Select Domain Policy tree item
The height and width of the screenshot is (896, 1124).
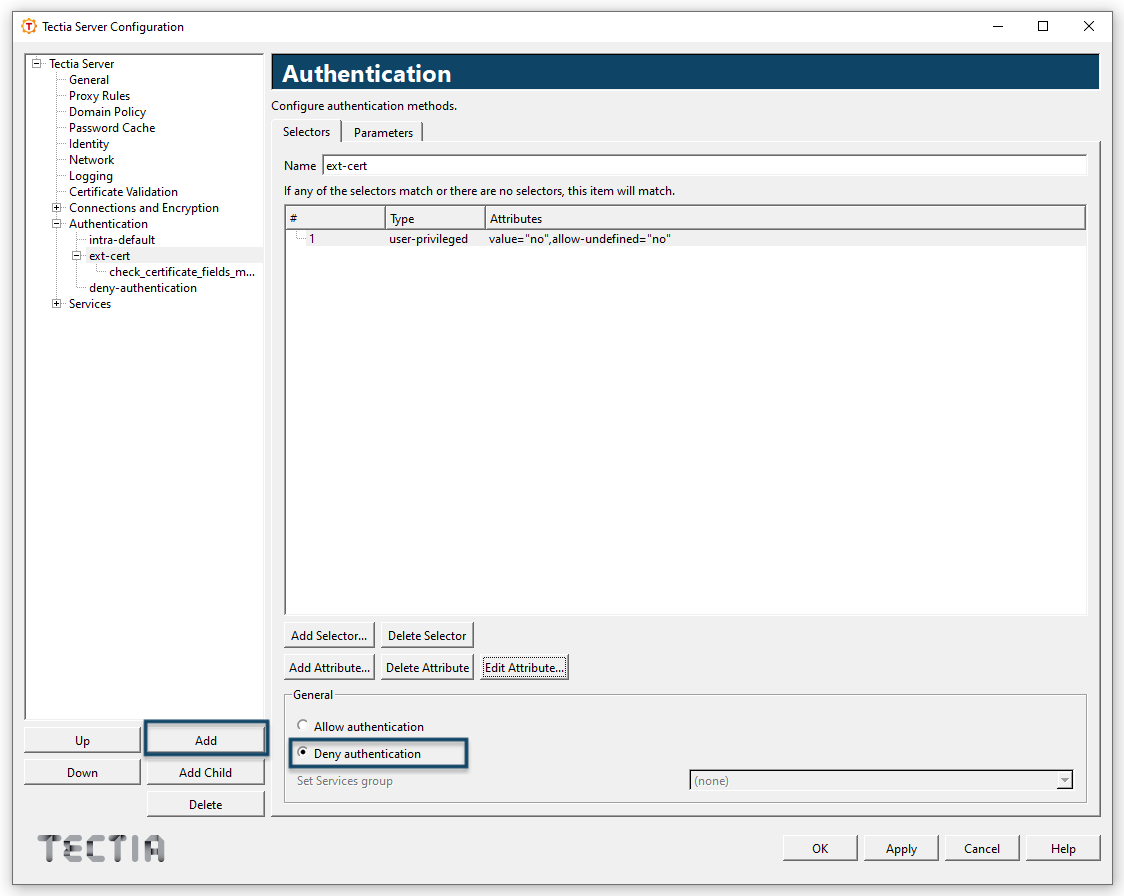(x=108, y=112)
